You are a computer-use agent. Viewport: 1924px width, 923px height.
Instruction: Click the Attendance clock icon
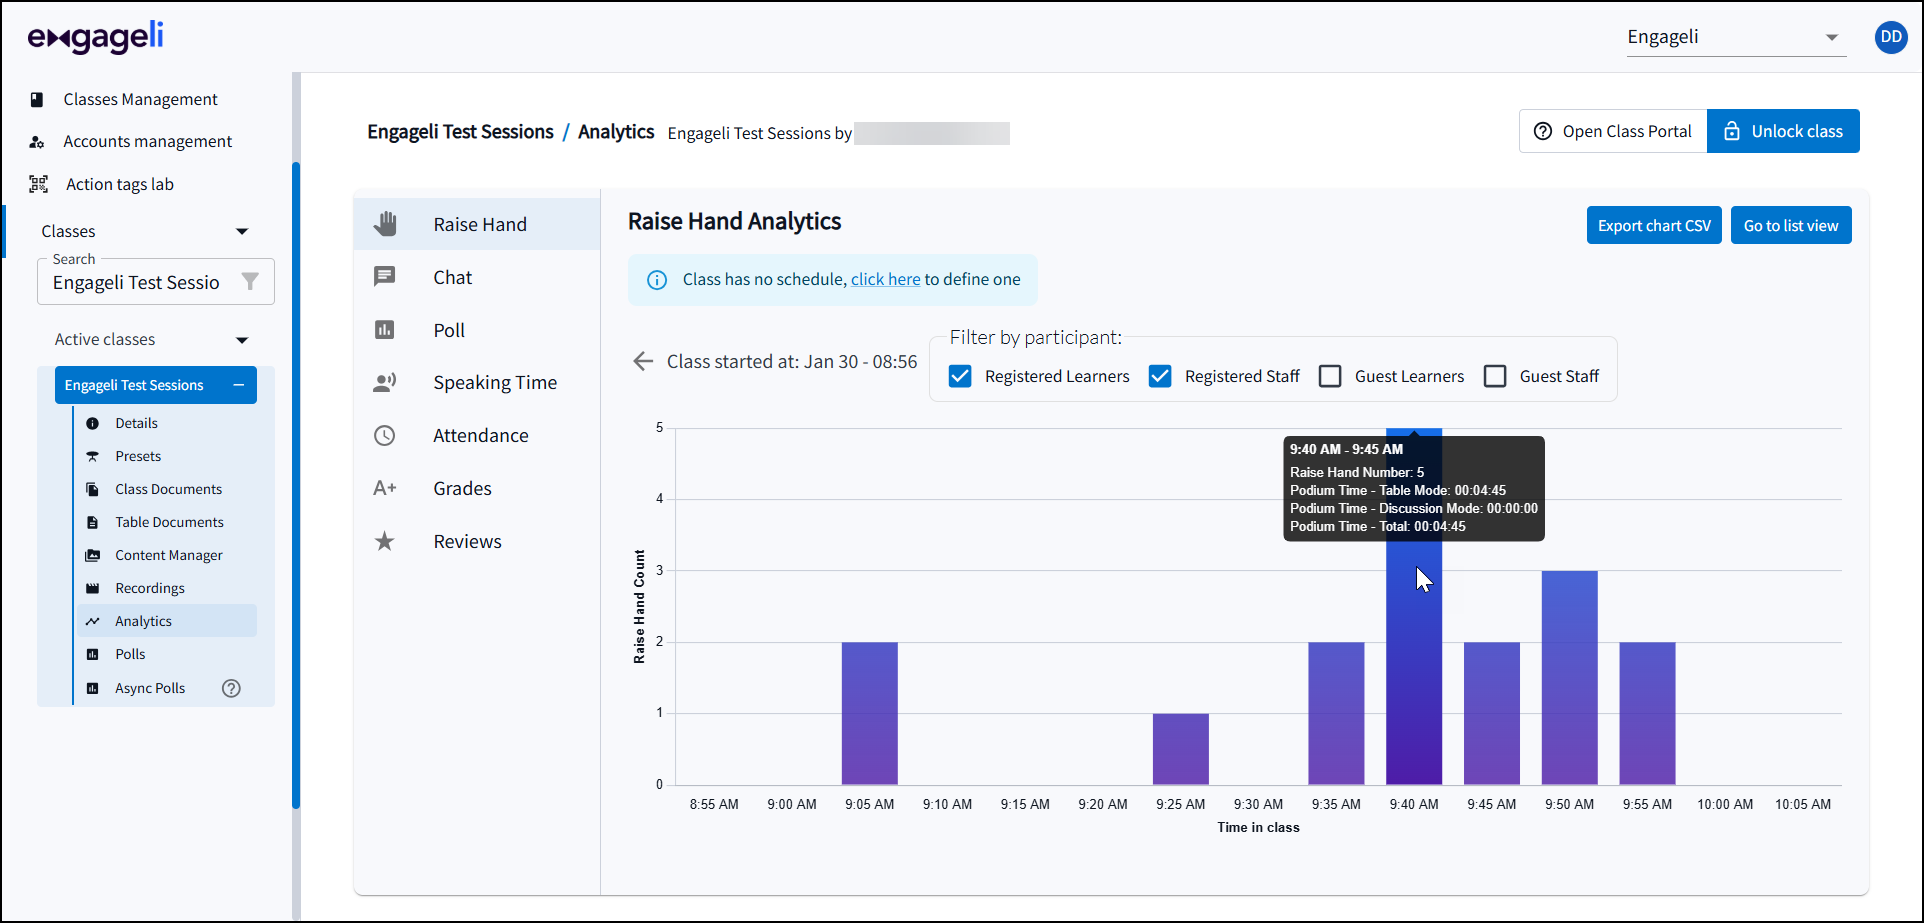pyautogui.click(x=385, y=435)
